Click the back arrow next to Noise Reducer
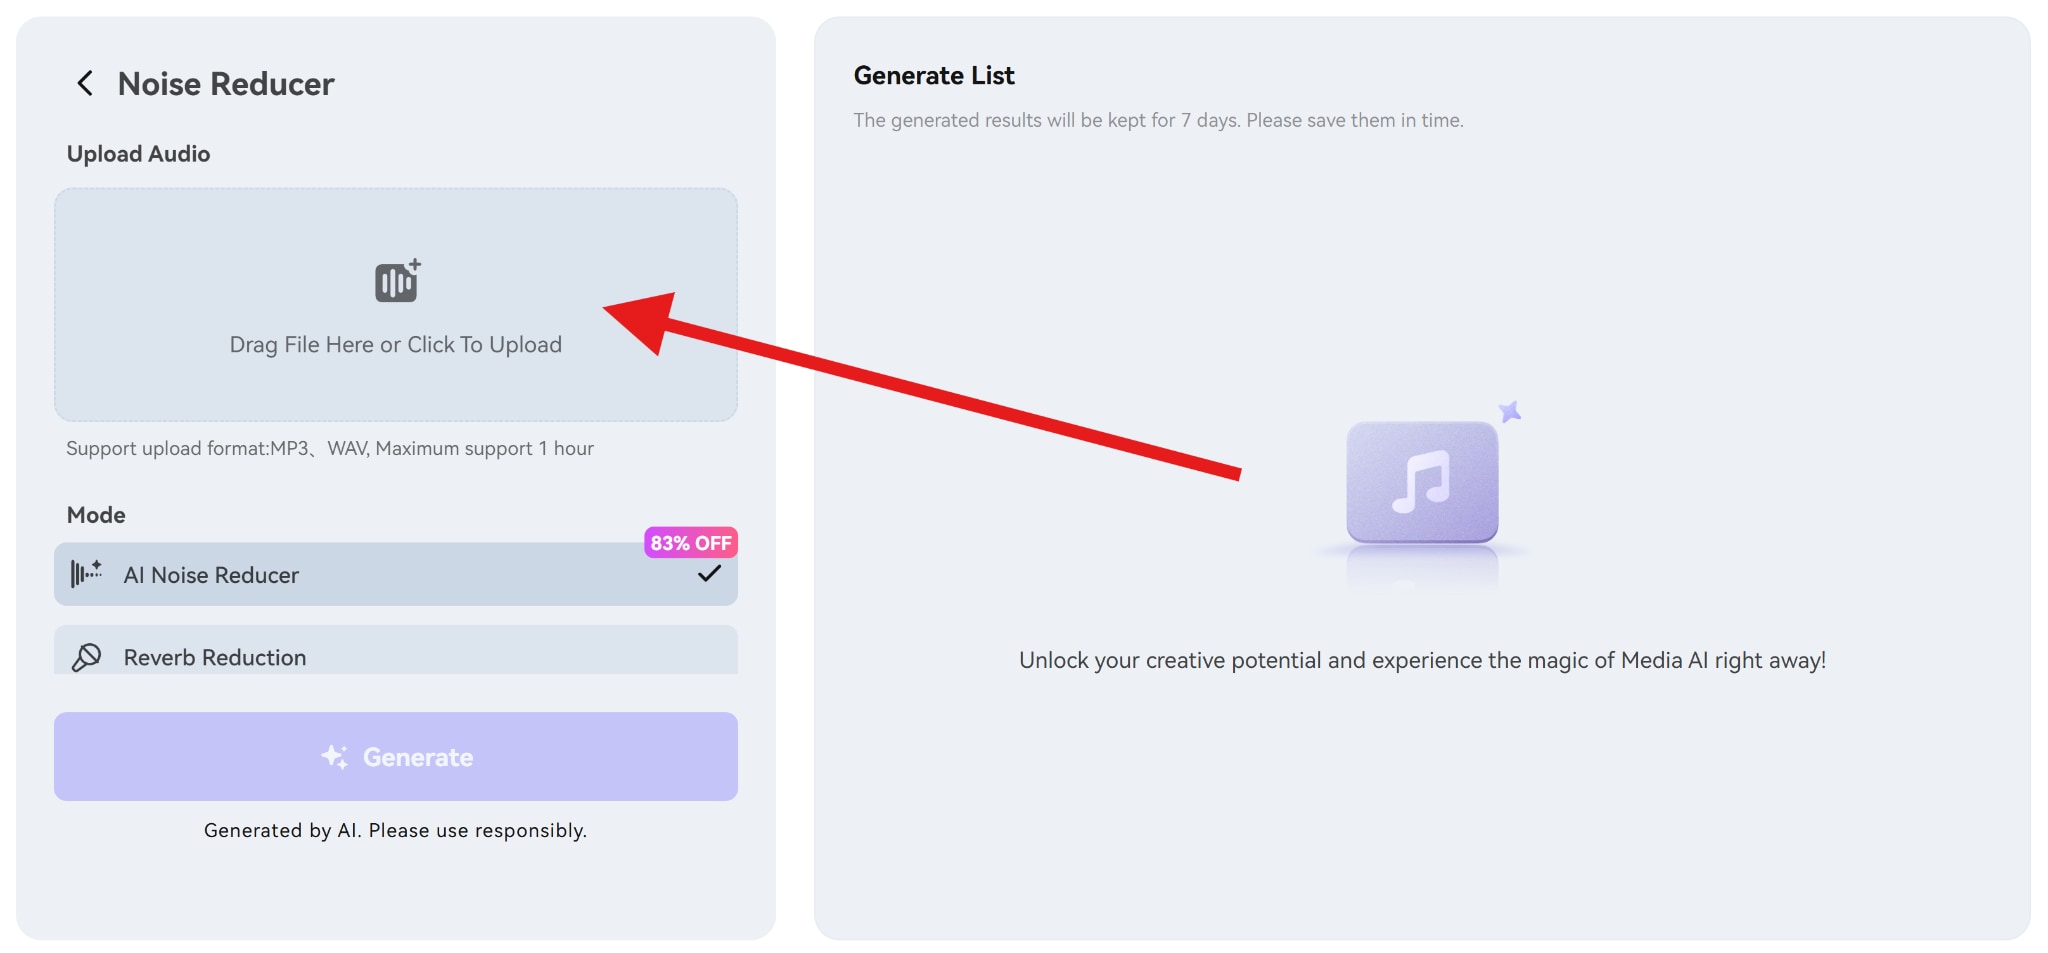 click(85, 83)
